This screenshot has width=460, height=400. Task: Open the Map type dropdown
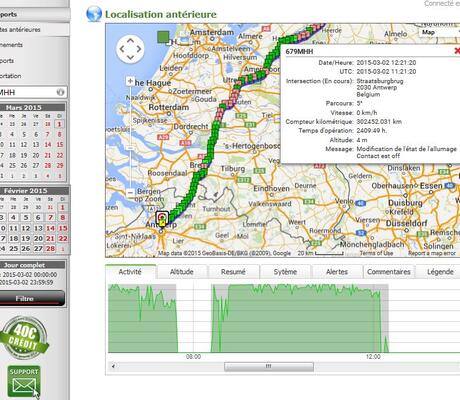pyautogui.click(x=440, y=32)
